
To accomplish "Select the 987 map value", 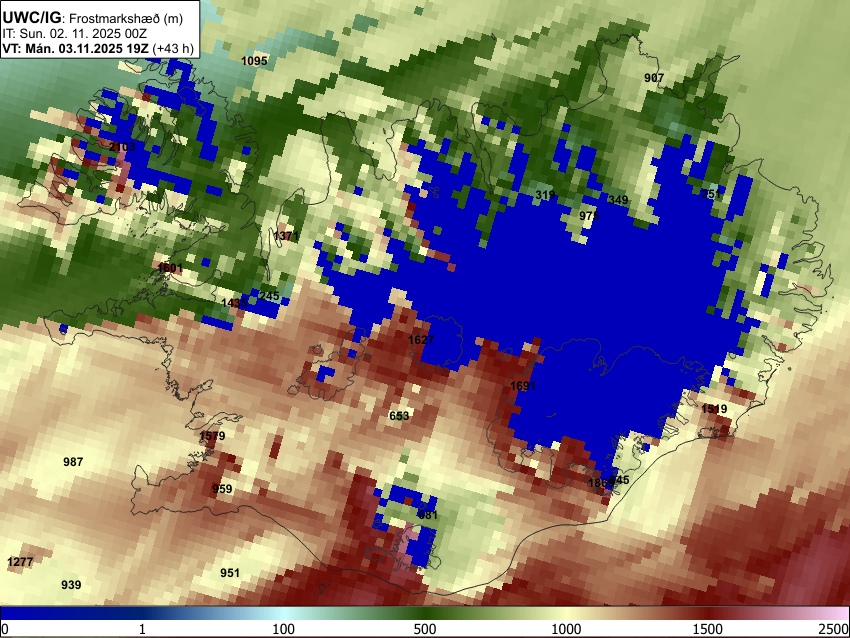I will [73, 462].
